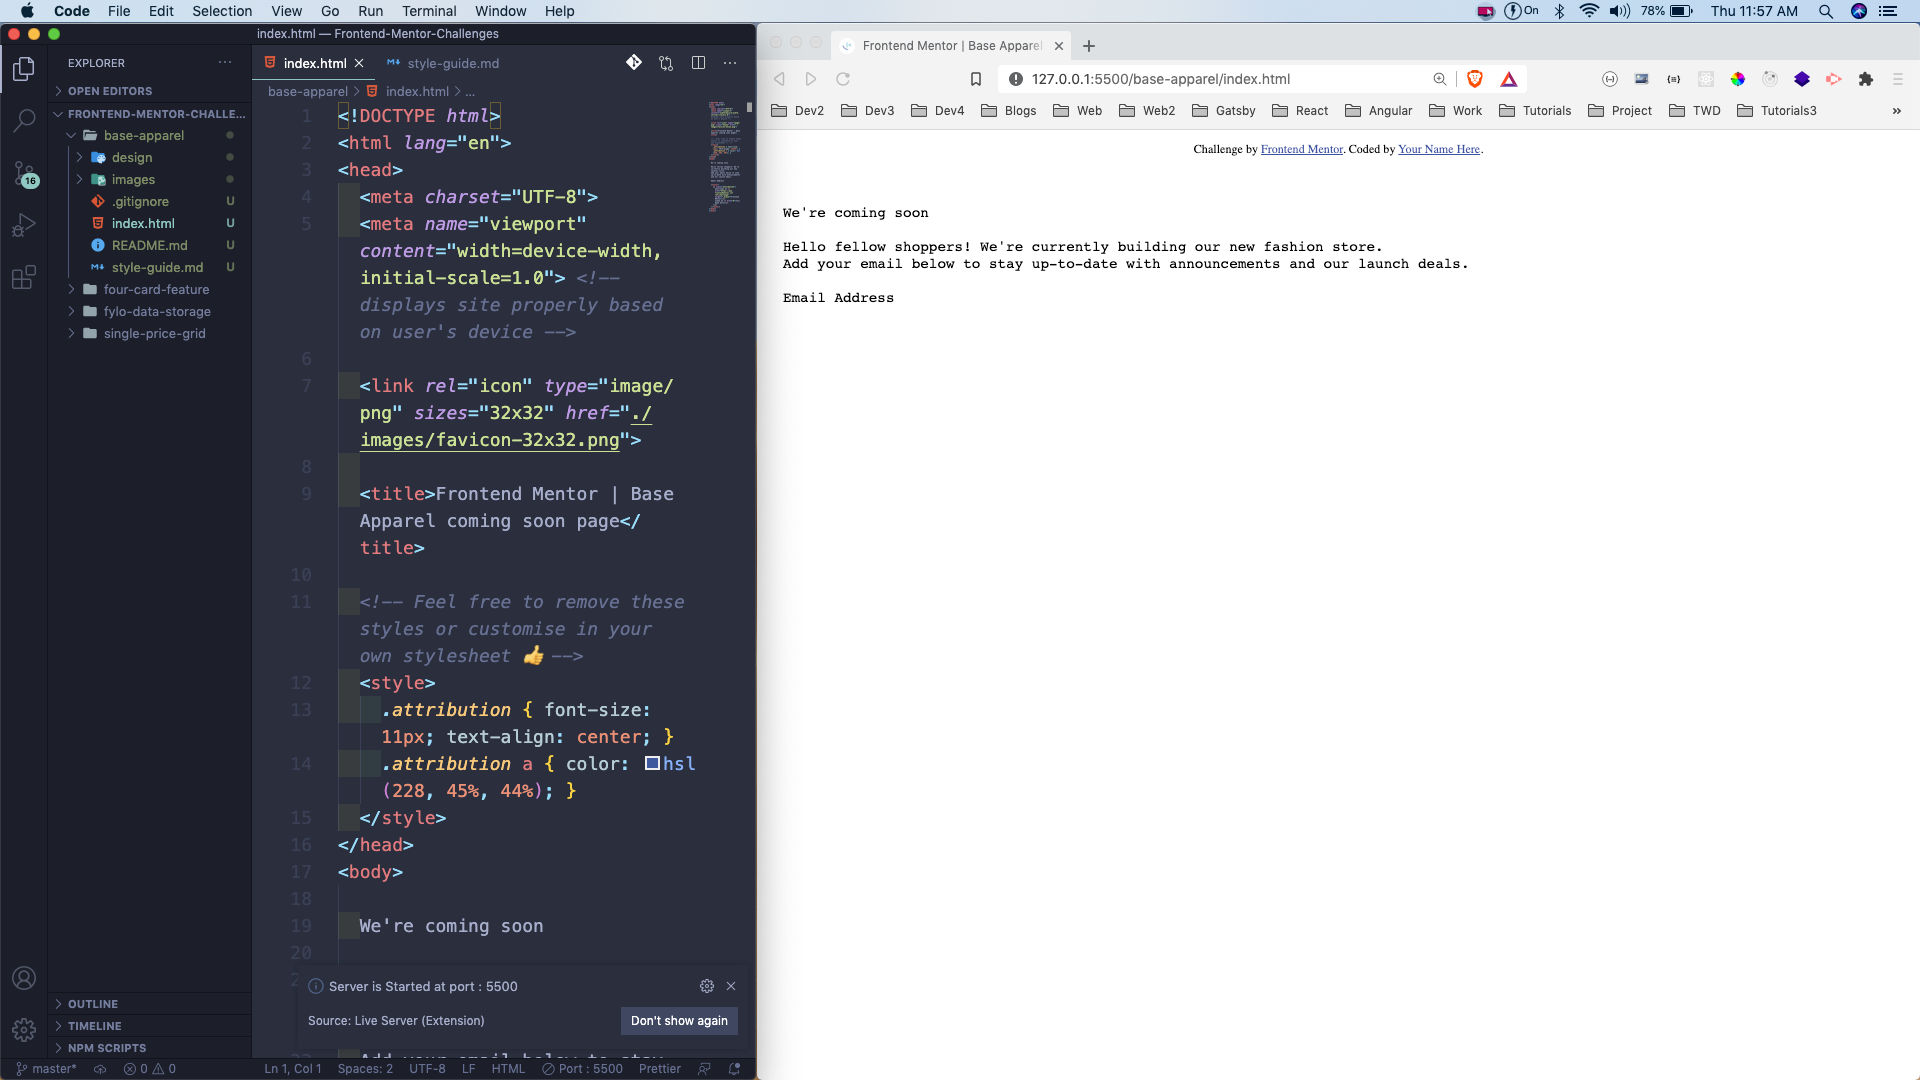
Task: Open the Go menu in menu bar
Action: coord(330,11)
